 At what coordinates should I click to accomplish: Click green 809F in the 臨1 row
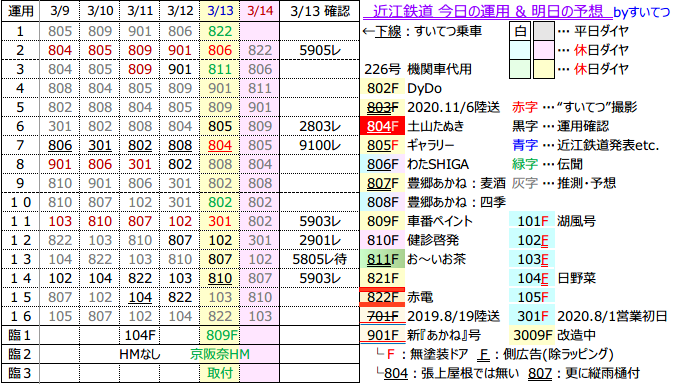pos(222,335)
